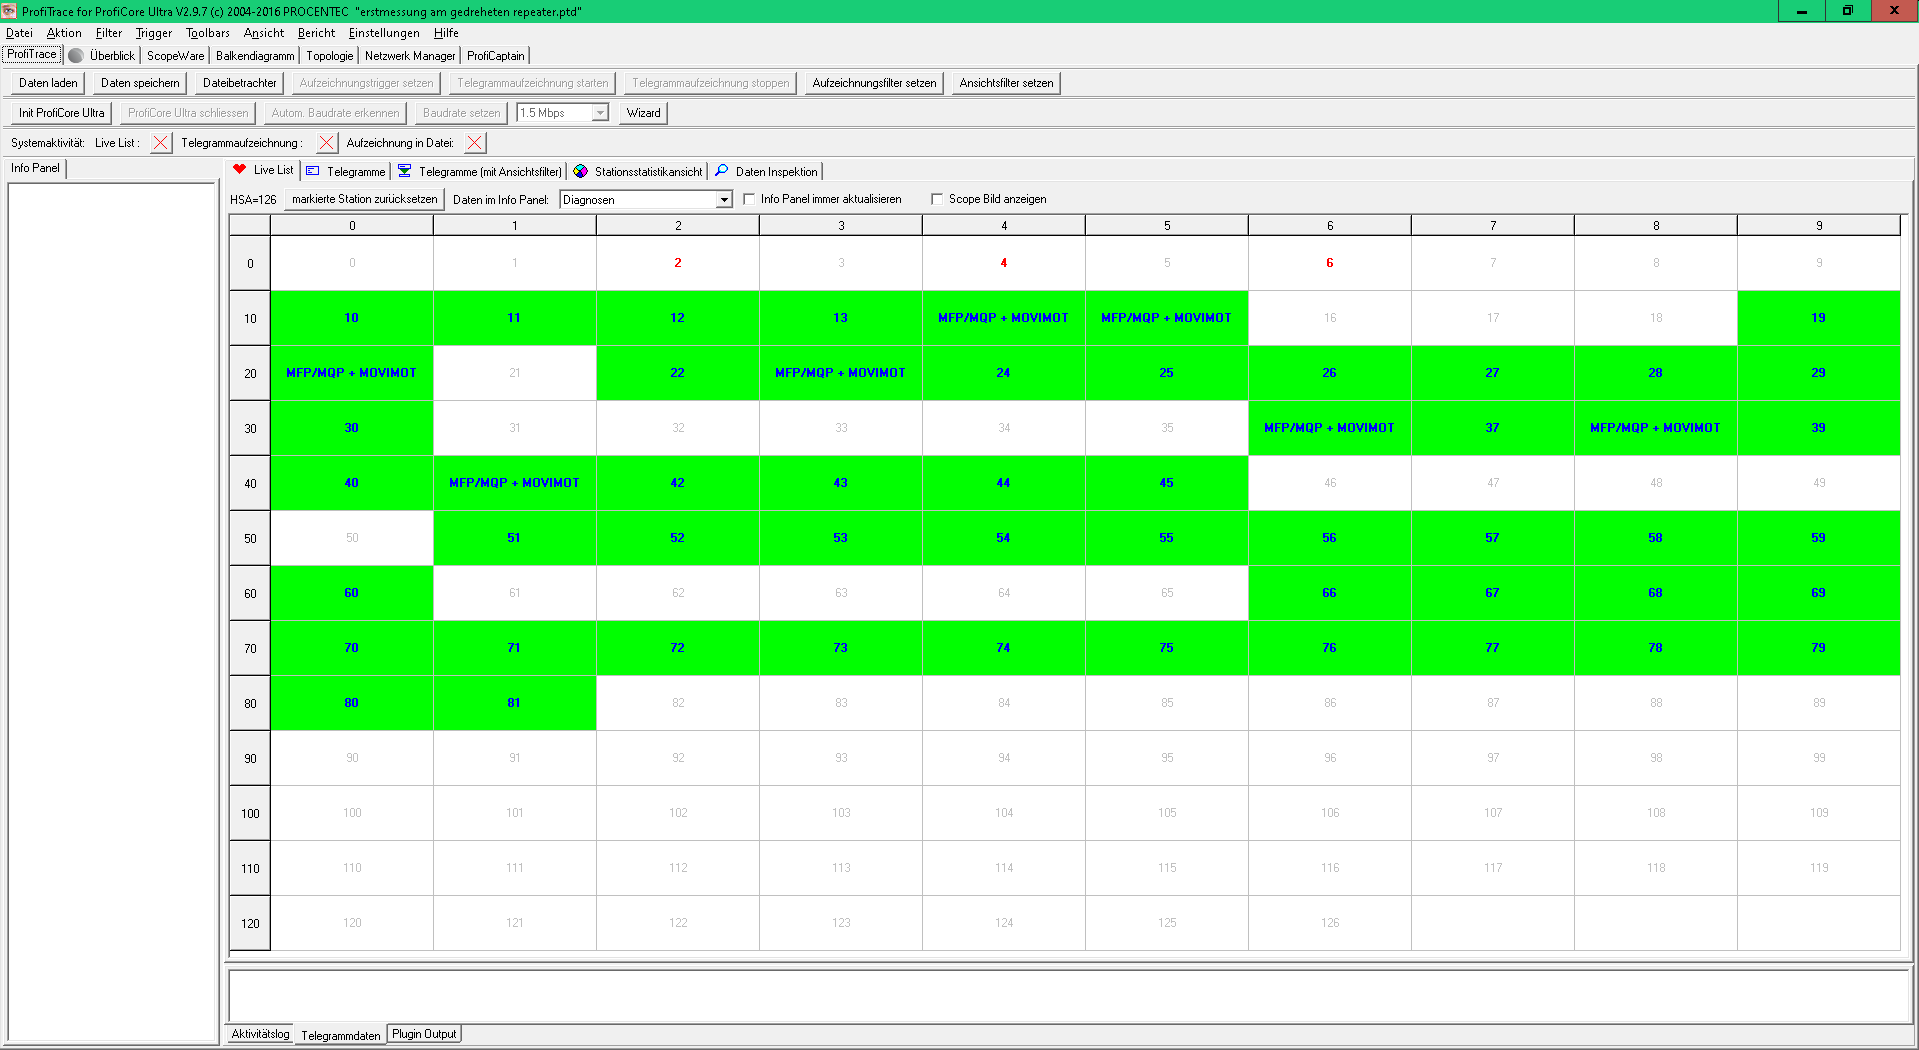This screenshot has width=1919, height=1050.
Task: Click the Daten Inspektion magnifier icon
Action: click(x=722, y=171)
